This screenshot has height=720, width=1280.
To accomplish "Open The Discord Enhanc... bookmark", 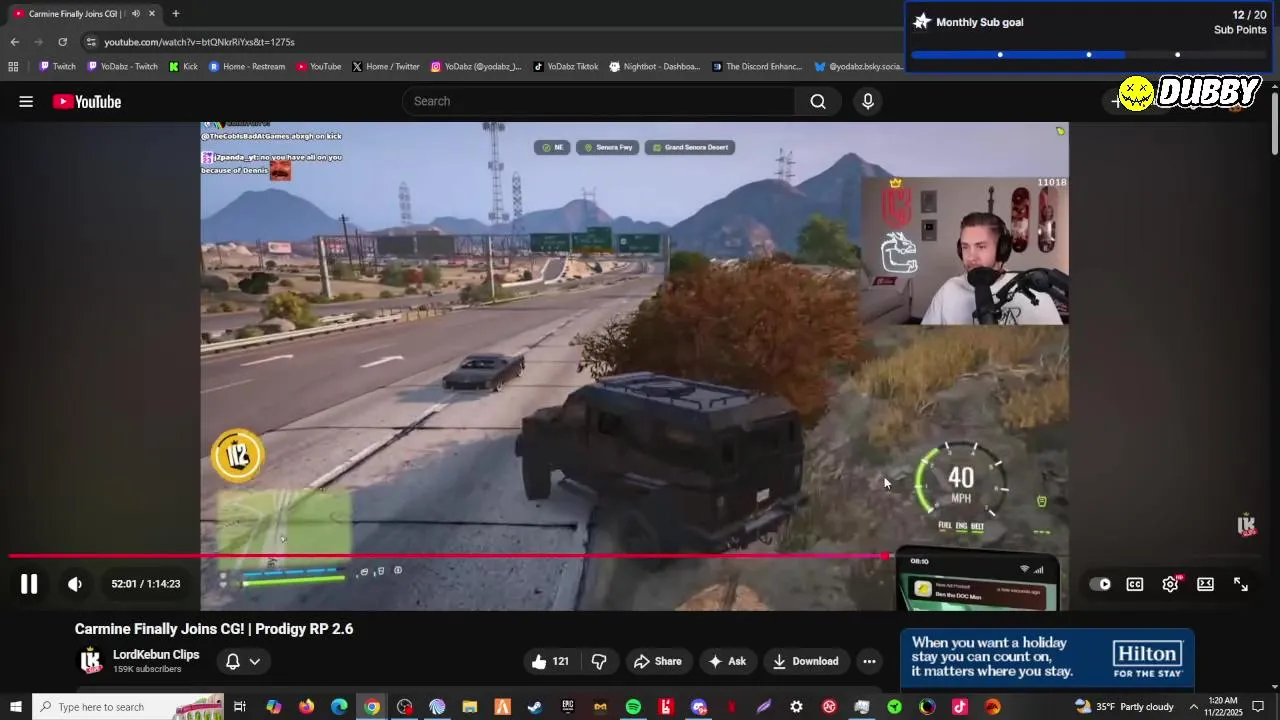I will pyautogui.click(x=757, y=67).
